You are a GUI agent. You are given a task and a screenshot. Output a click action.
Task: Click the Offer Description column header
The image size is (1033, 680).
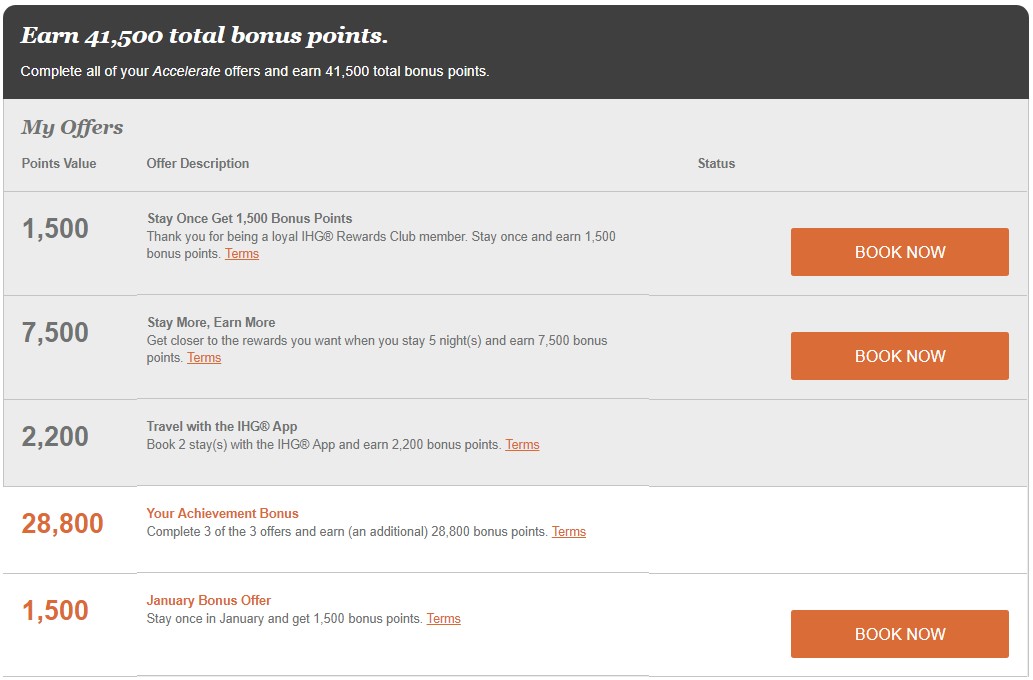[x=198, y=163]
